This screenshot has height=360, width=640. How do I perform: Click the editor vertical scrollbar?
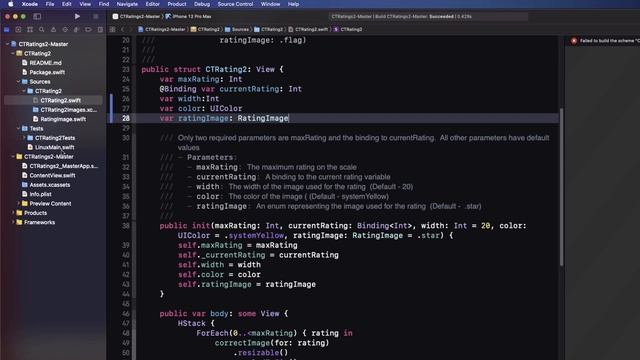[561, 187]
